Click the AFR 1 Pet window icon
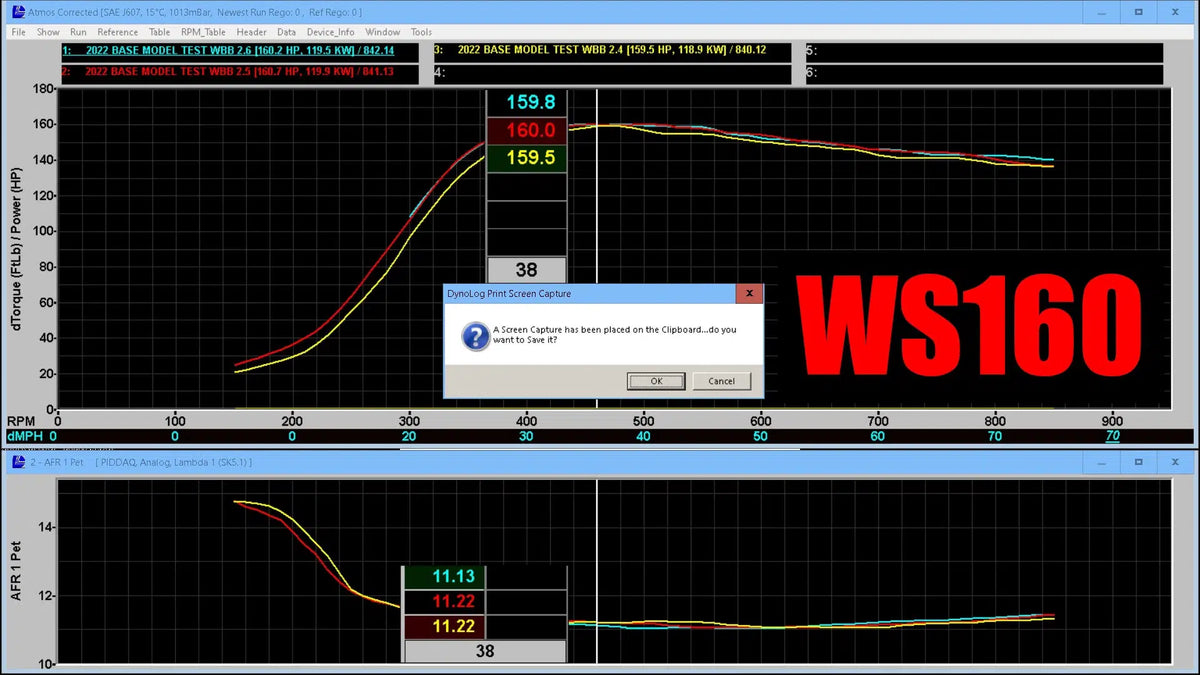Screen dimensions: 1200x675 click(x=18, y=462)
